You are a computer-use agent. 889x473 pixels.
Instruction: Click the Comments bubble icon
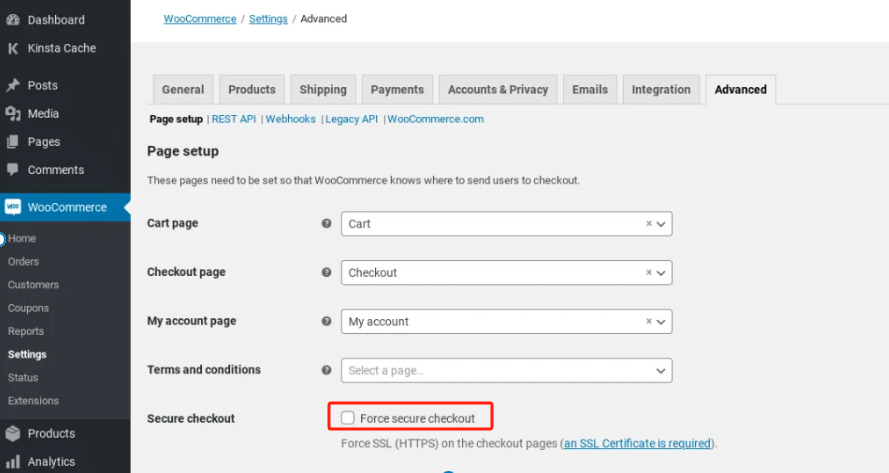click(13, 170)
